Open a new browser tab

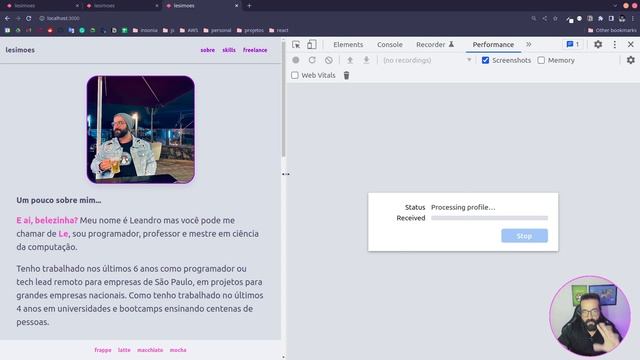tap(249, 6)
